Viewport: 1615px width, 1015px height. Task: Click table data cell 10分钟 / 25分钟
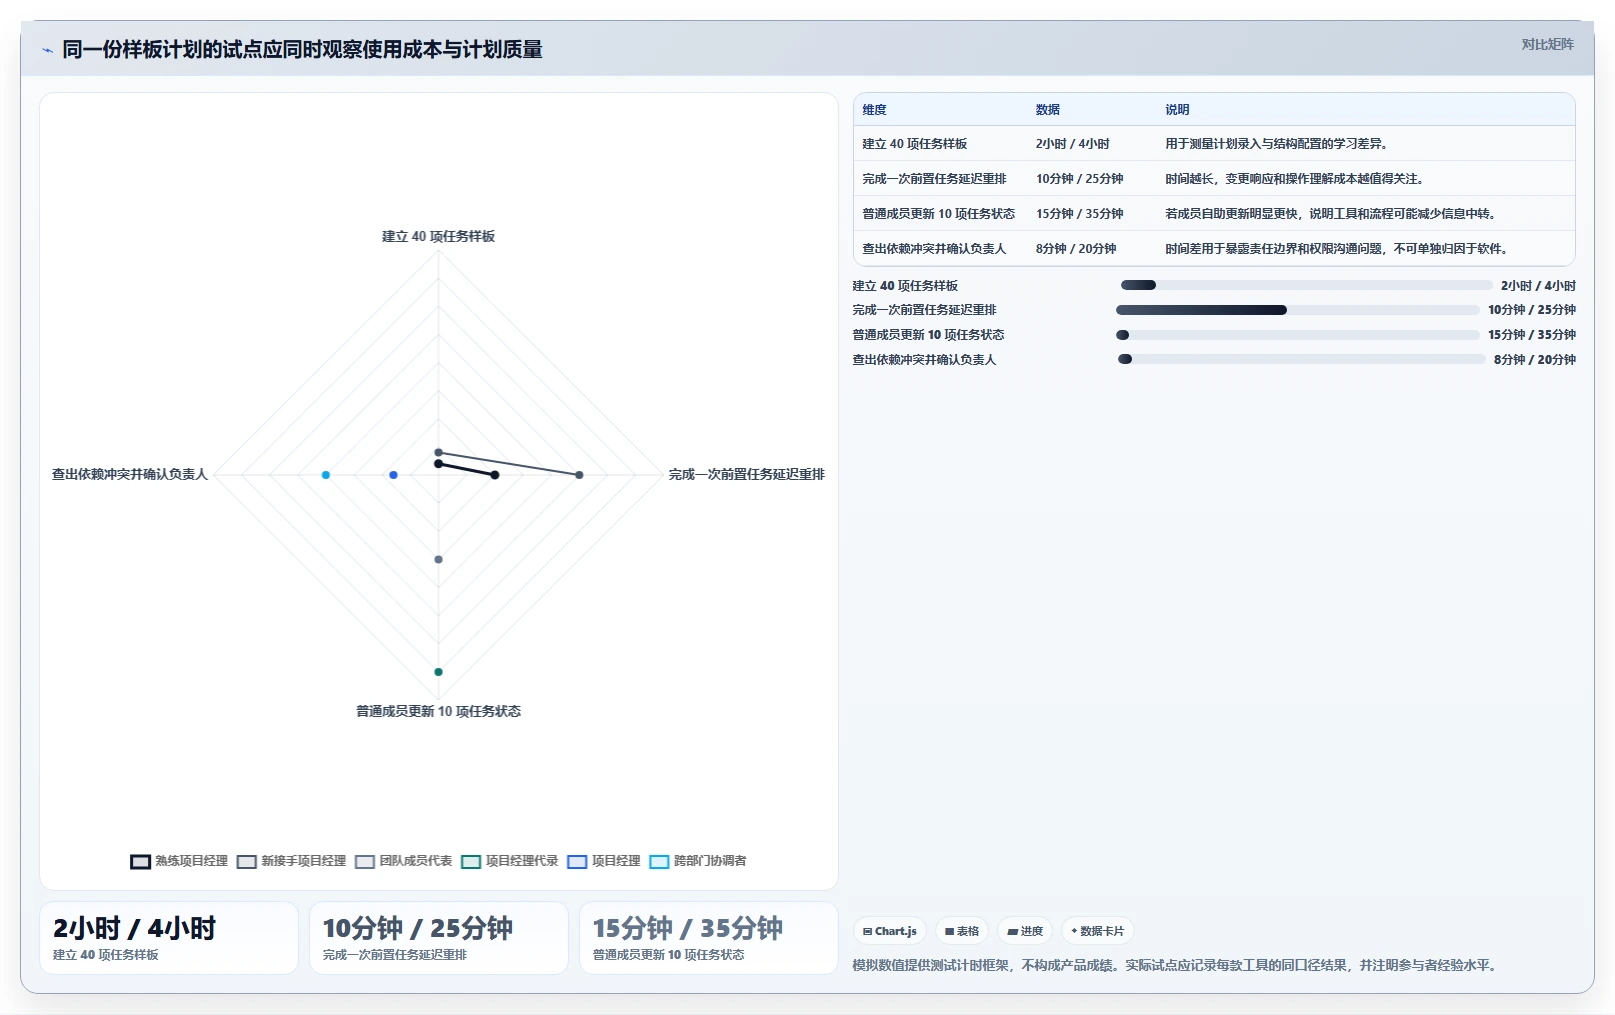[x=1079, y=179]
